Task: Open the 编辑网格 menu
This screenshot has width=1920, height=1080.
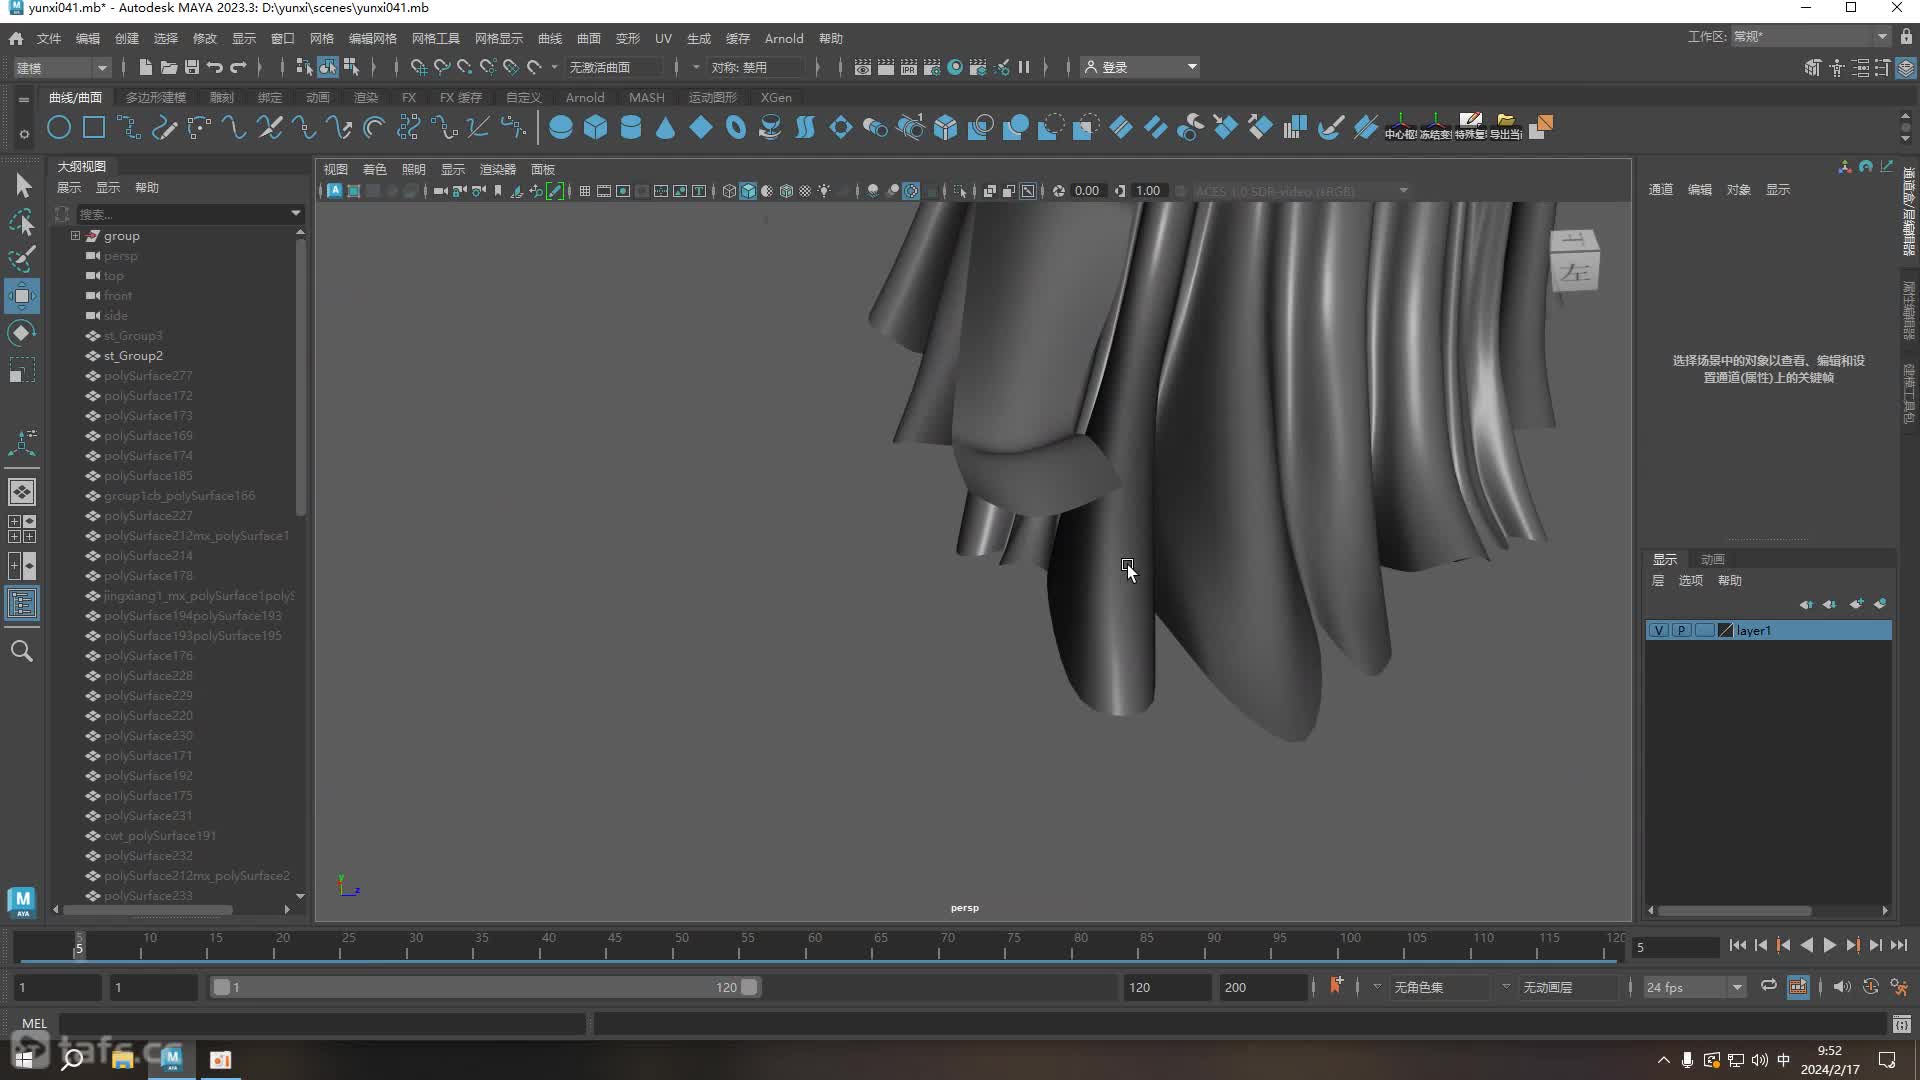Action: coord(373,38)
